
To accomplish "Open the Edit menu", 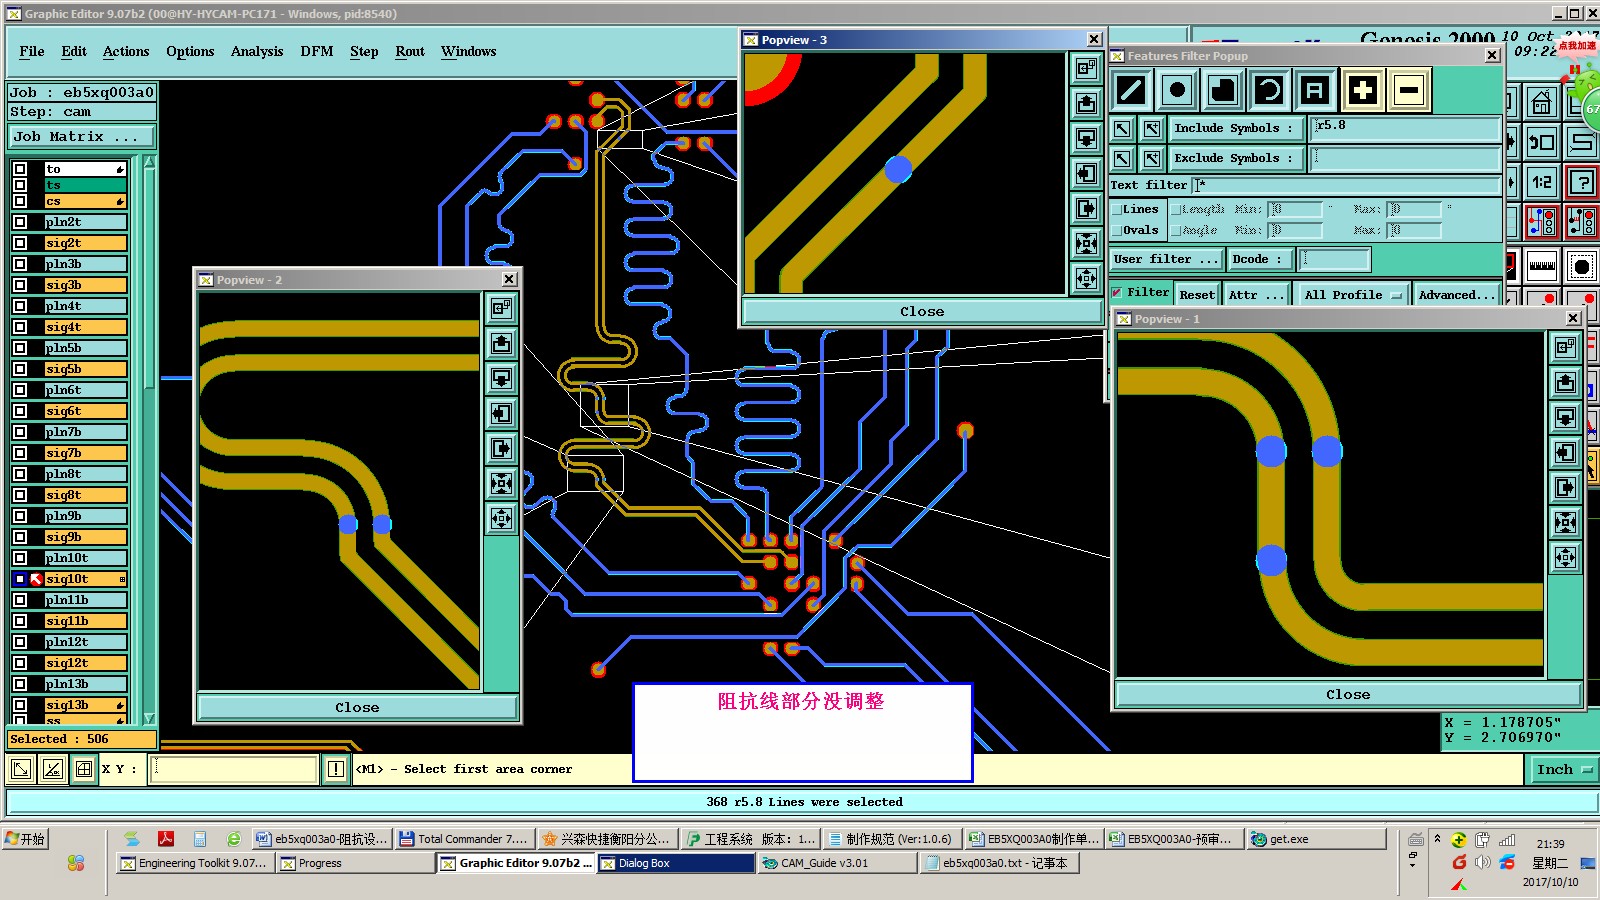I will 74,51.
